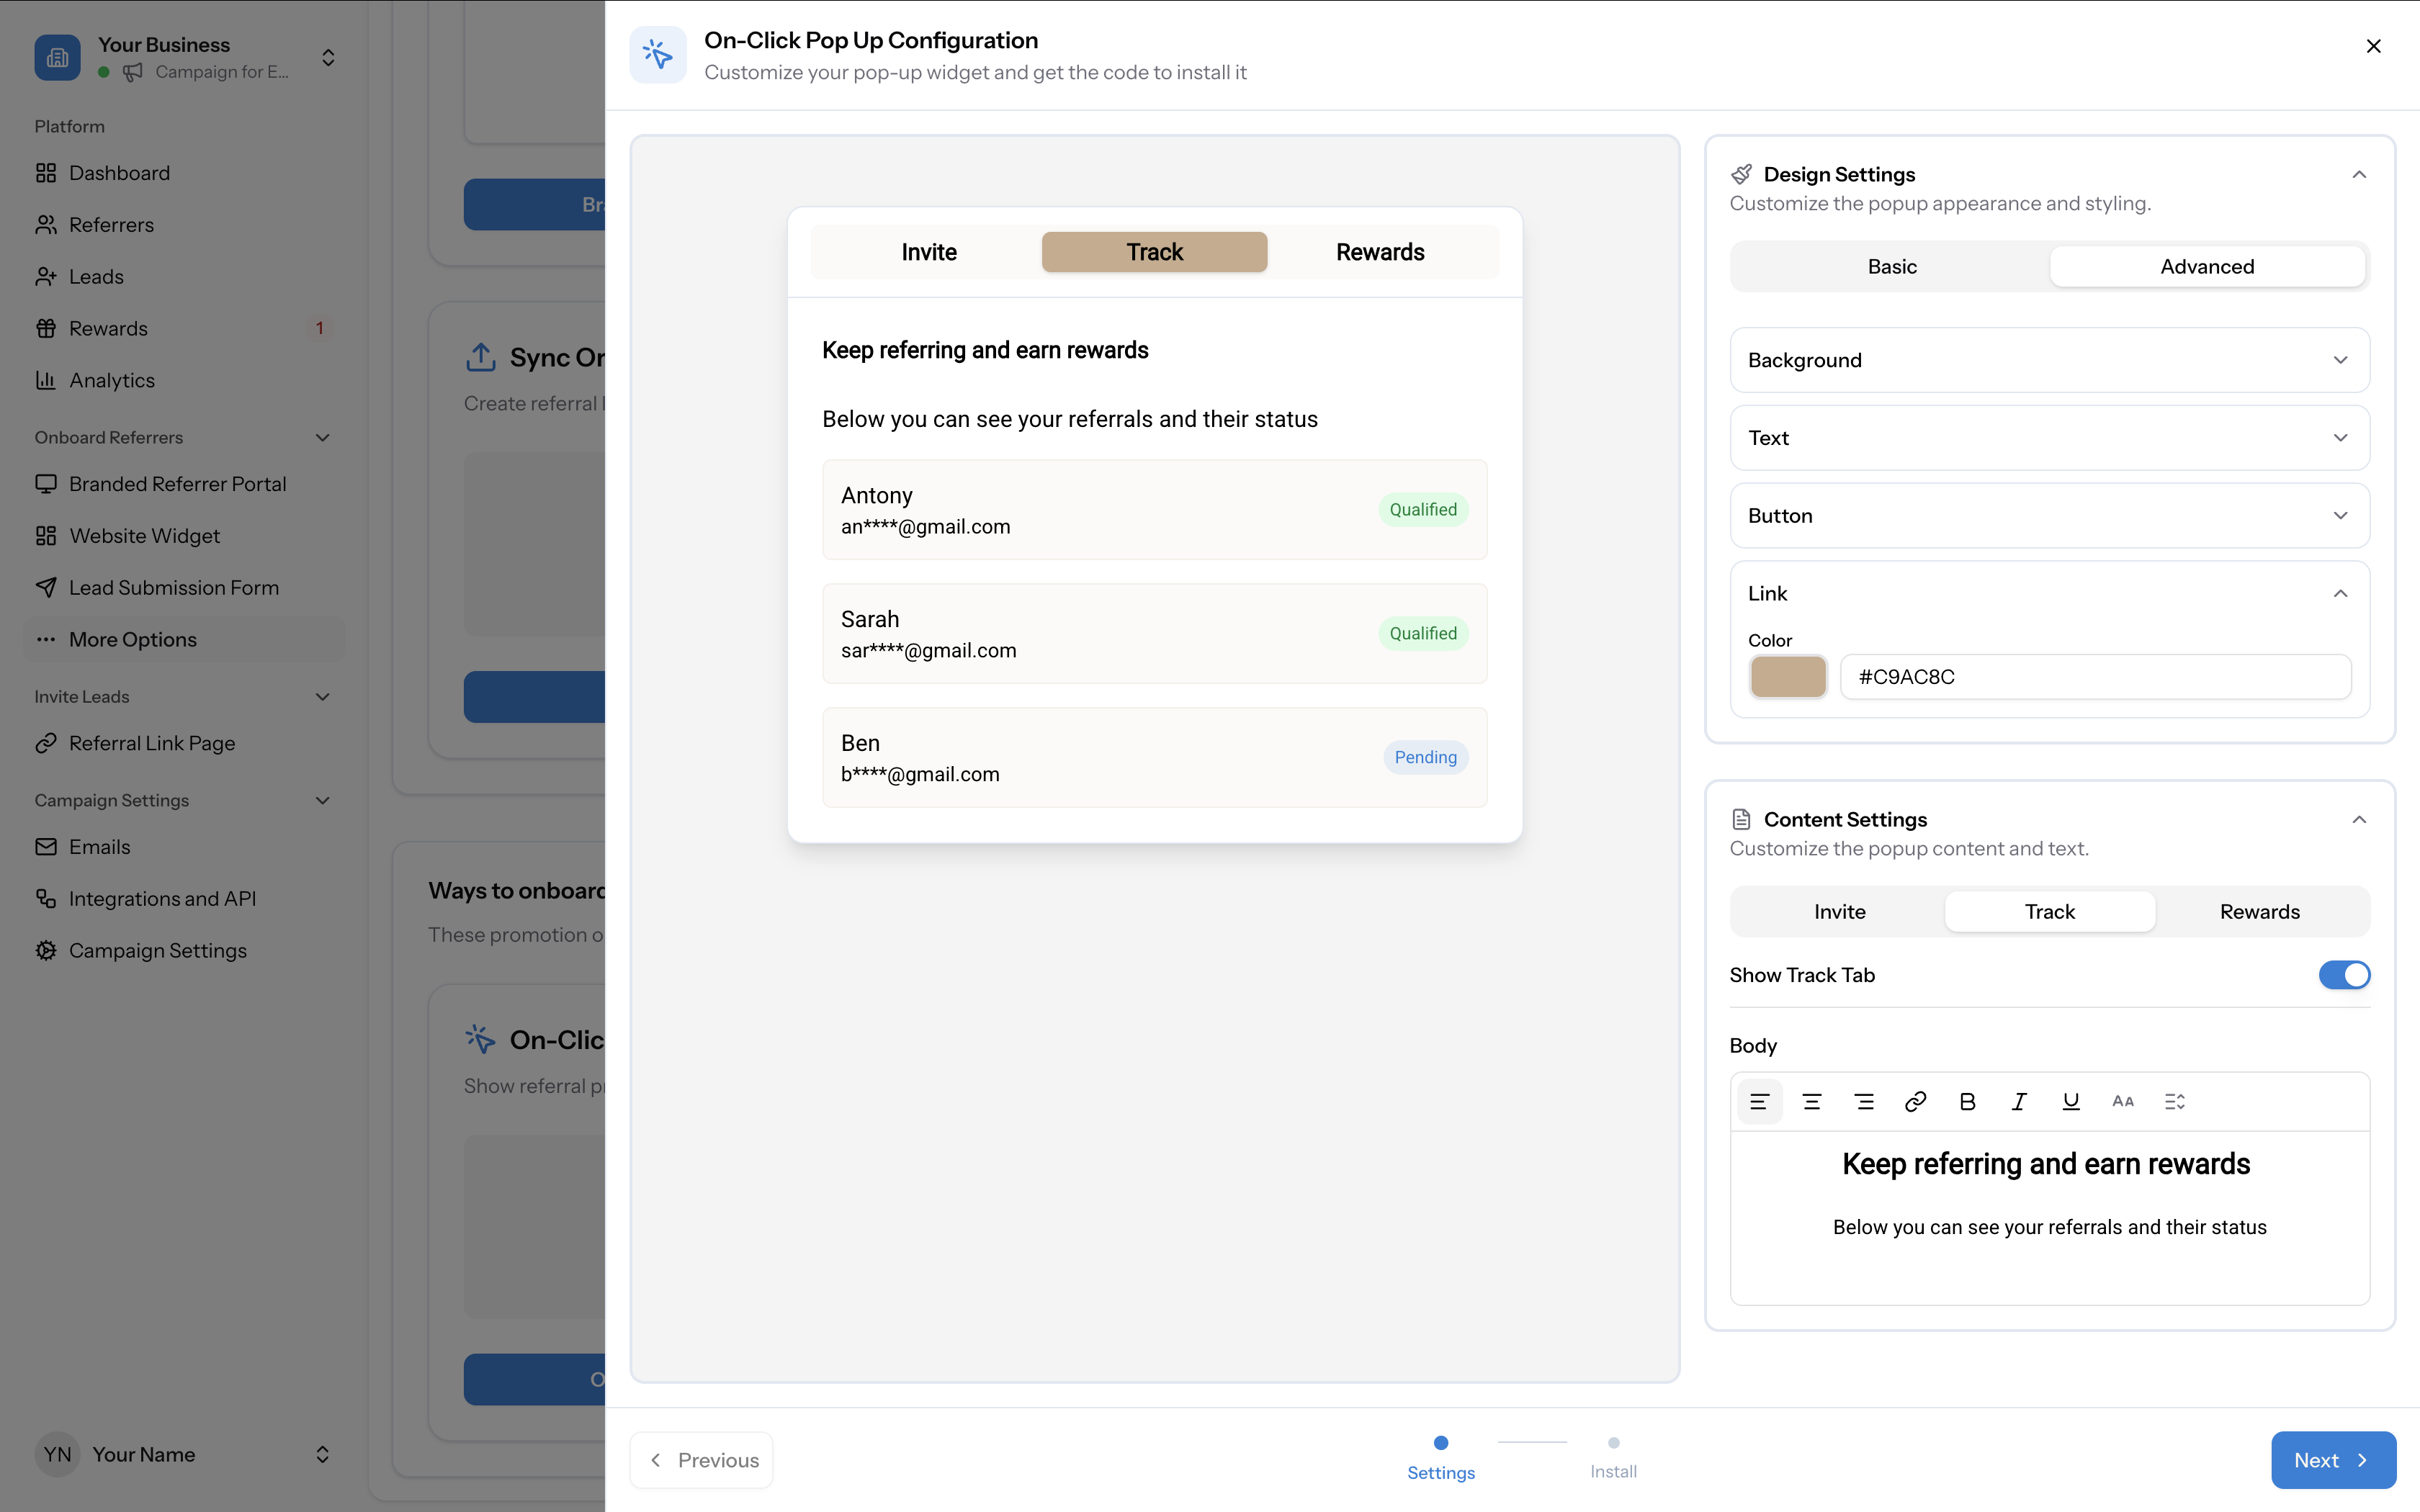The width and height of the screenshot is (2420, 1512).
Task: Insert a link using the Body editor toolbar
Action: click(1915, 1101)
